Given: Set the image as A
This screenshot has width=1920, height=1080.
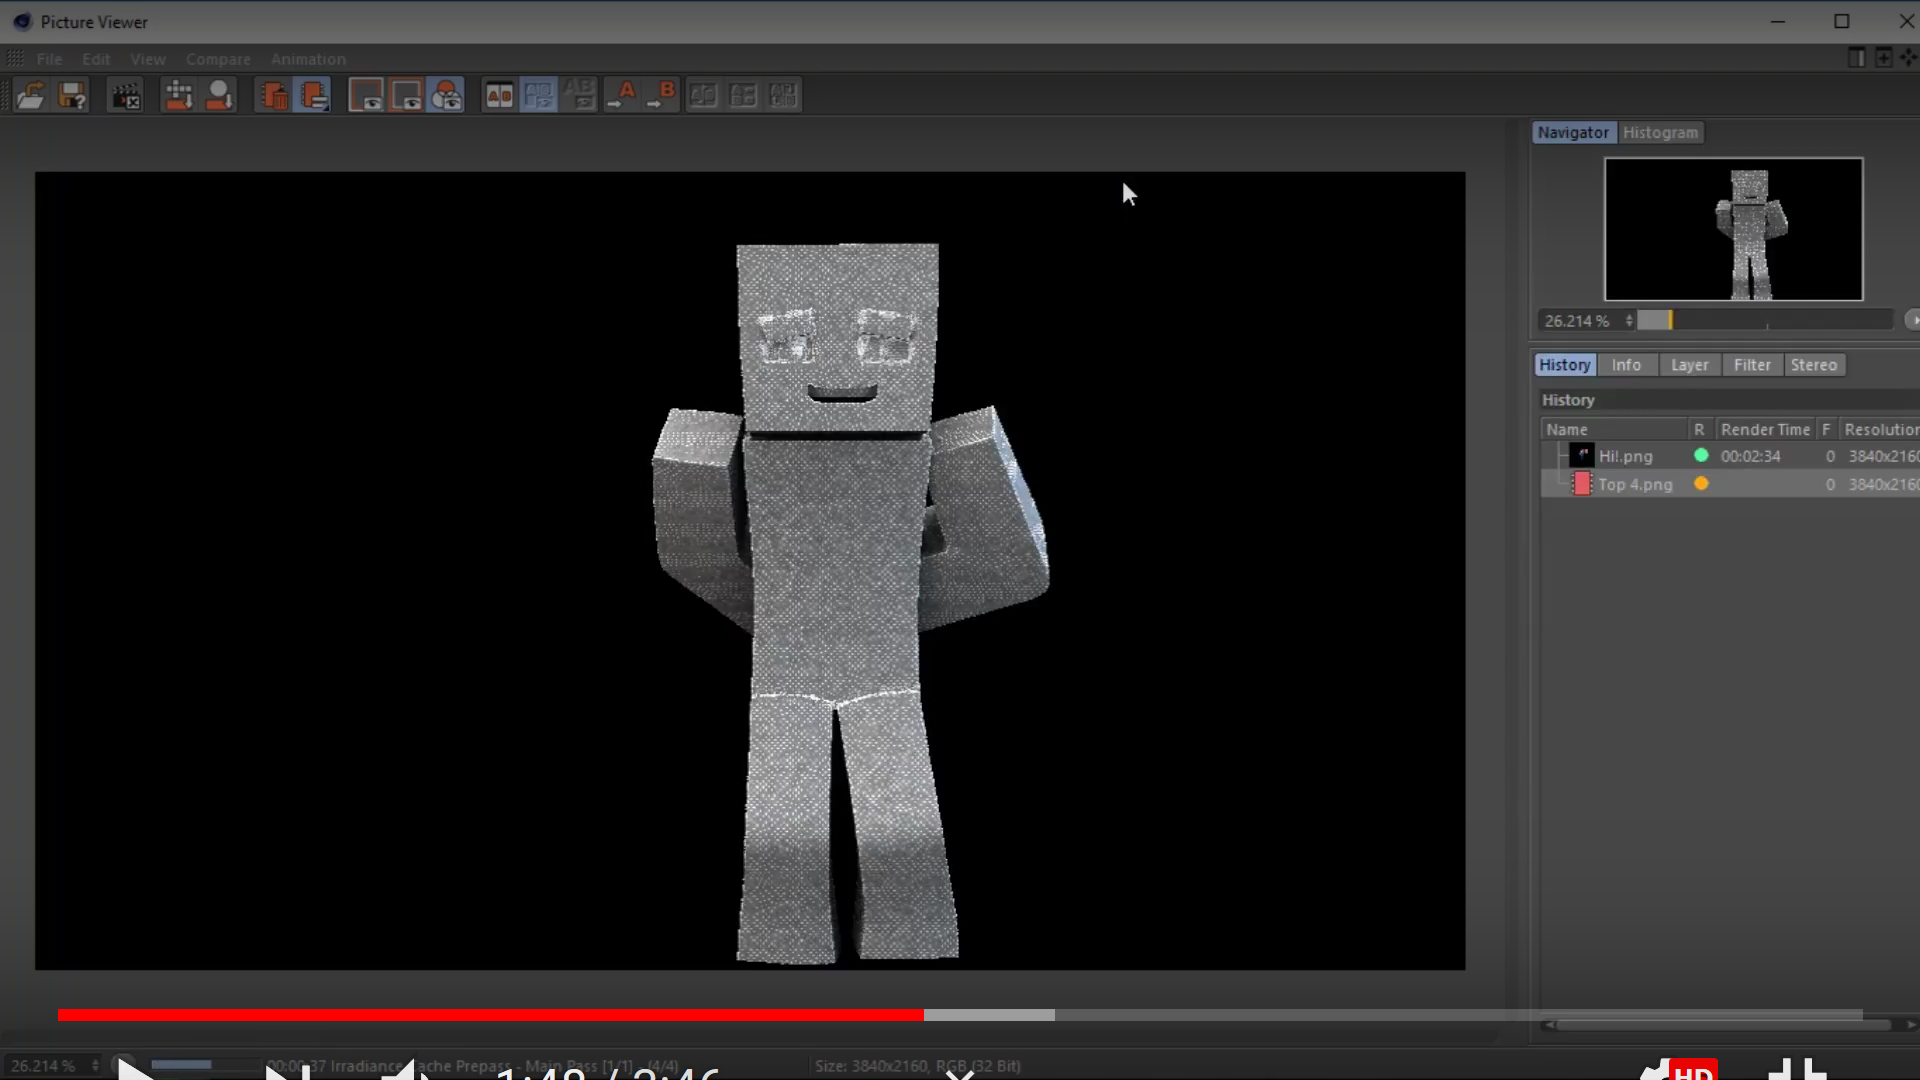Looking at the screenshot, I should (621, 95).
